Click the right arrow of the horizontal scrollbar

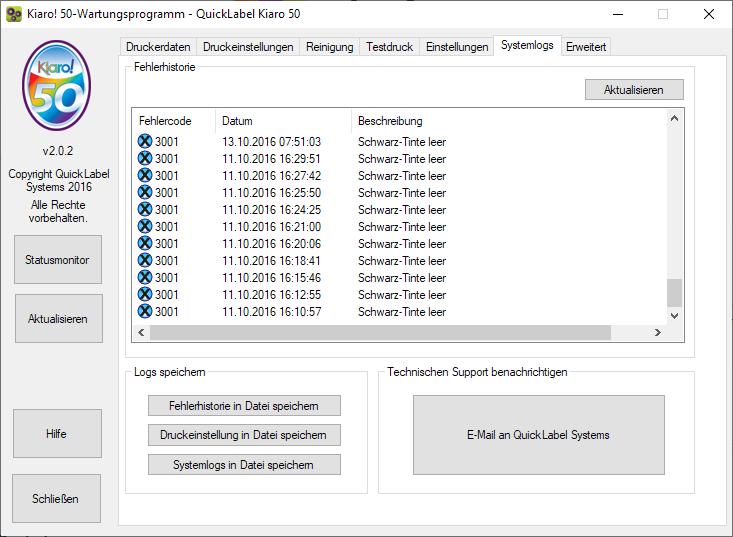[657, 332]
